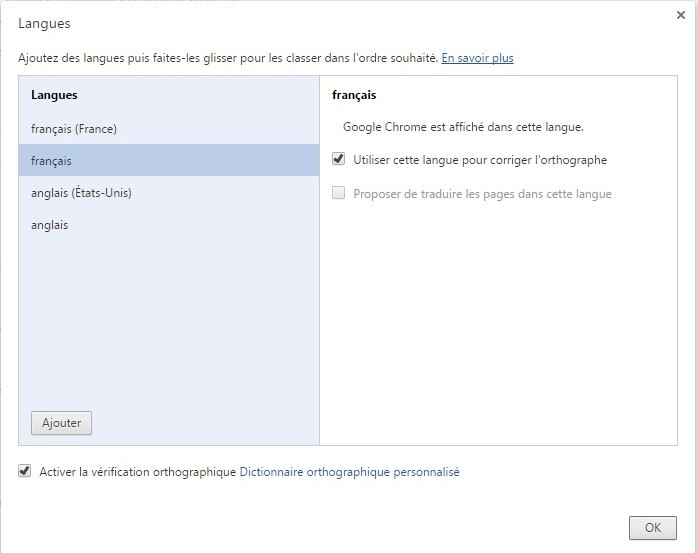
Task: Click the 'Ajoutez des langues' instruction text
Action: pos(228,58)
